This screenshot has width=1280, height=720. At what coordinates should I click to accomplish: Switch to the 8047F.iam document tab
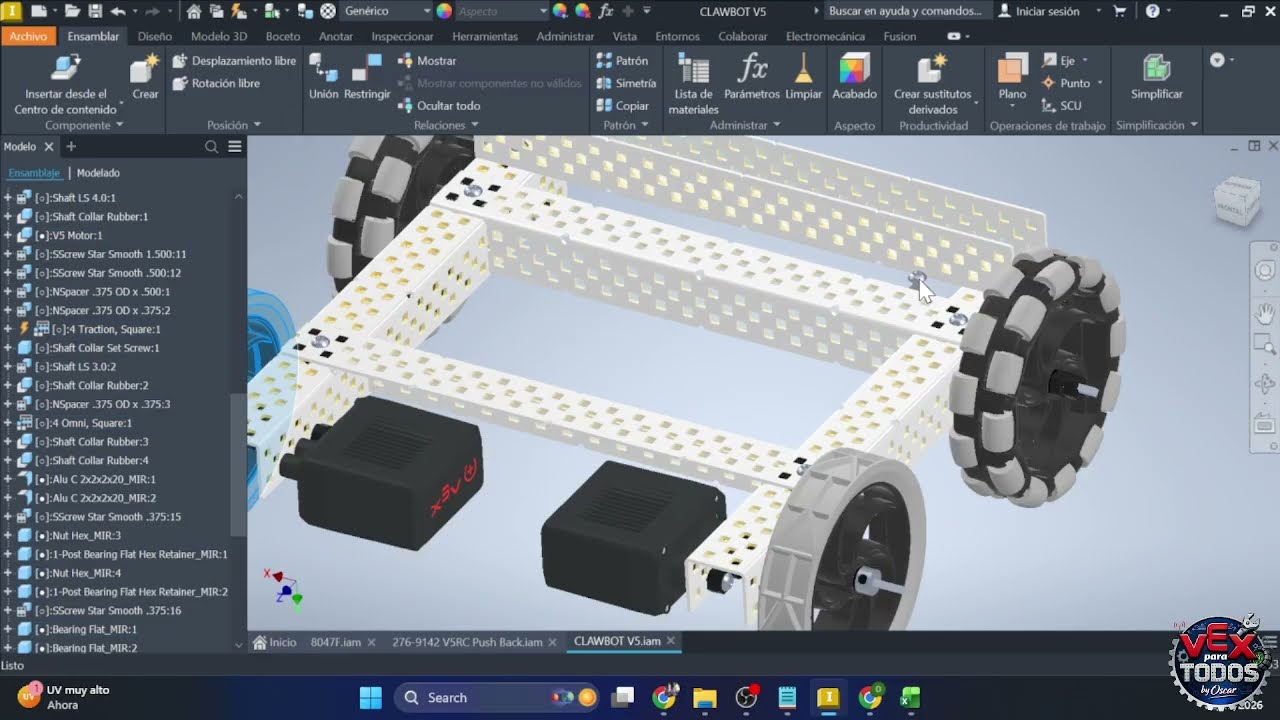point(336,642)
